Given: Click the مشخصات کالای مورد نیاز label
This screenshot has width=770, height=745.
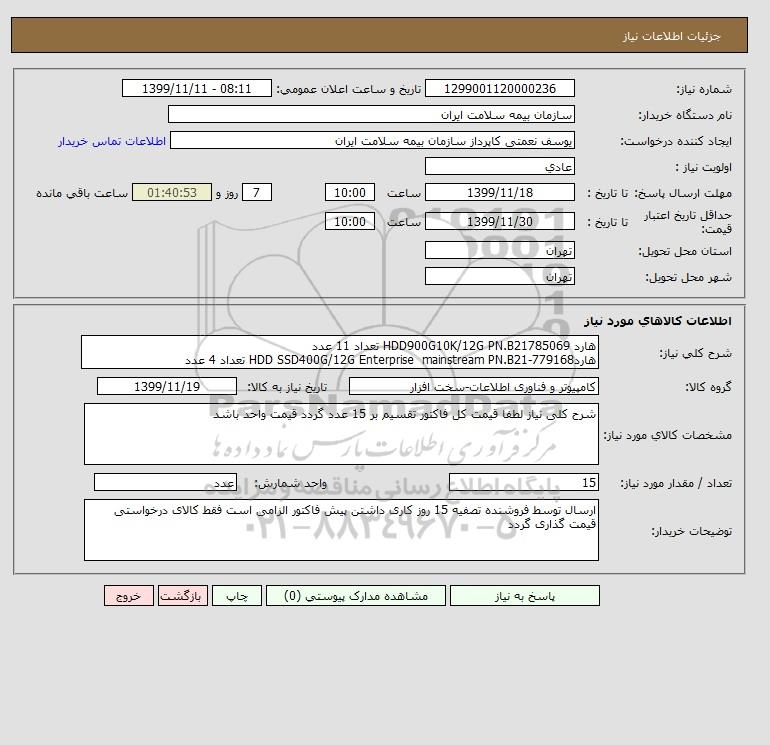Looking at the screenshot, I should 667,435.
